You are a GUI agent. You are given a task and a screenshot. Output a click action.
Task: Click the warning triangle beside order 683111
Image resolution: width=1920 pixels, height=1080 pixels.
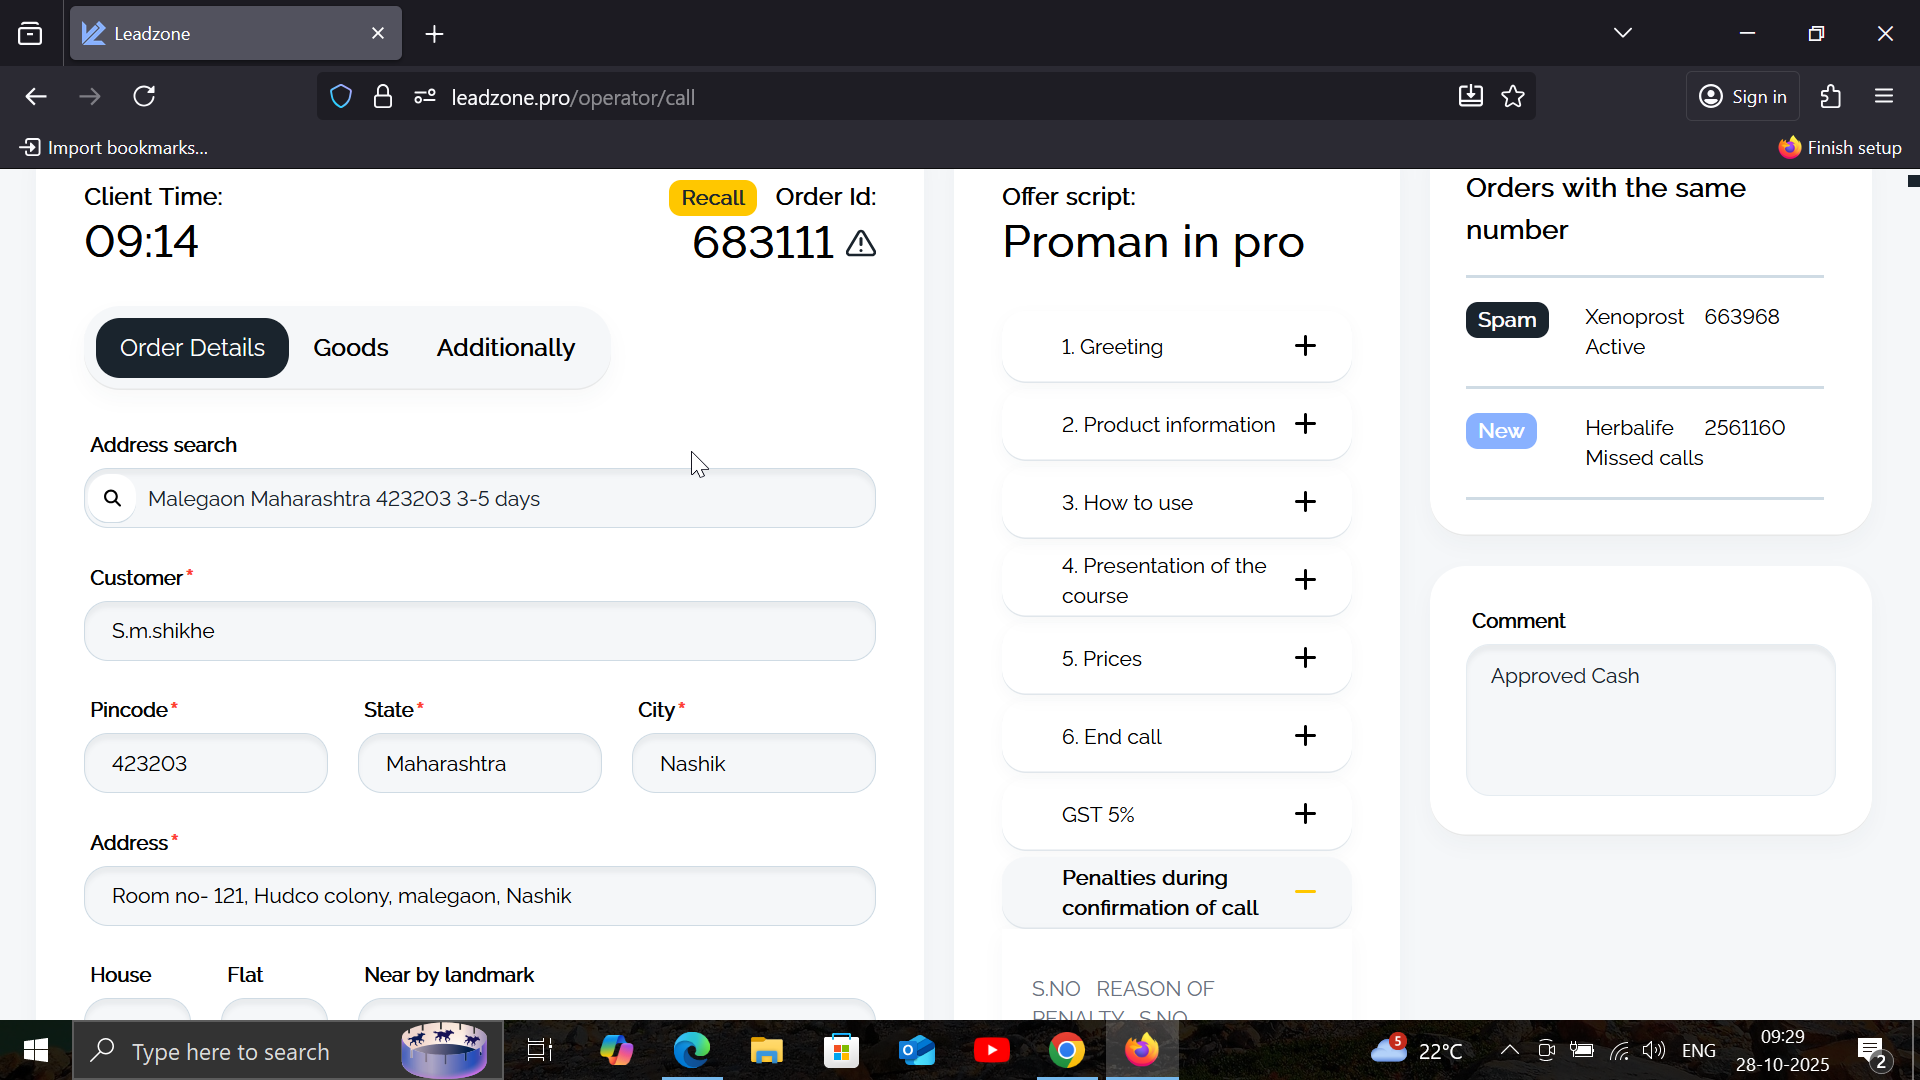pyautogui.click(x=861, y=243)
